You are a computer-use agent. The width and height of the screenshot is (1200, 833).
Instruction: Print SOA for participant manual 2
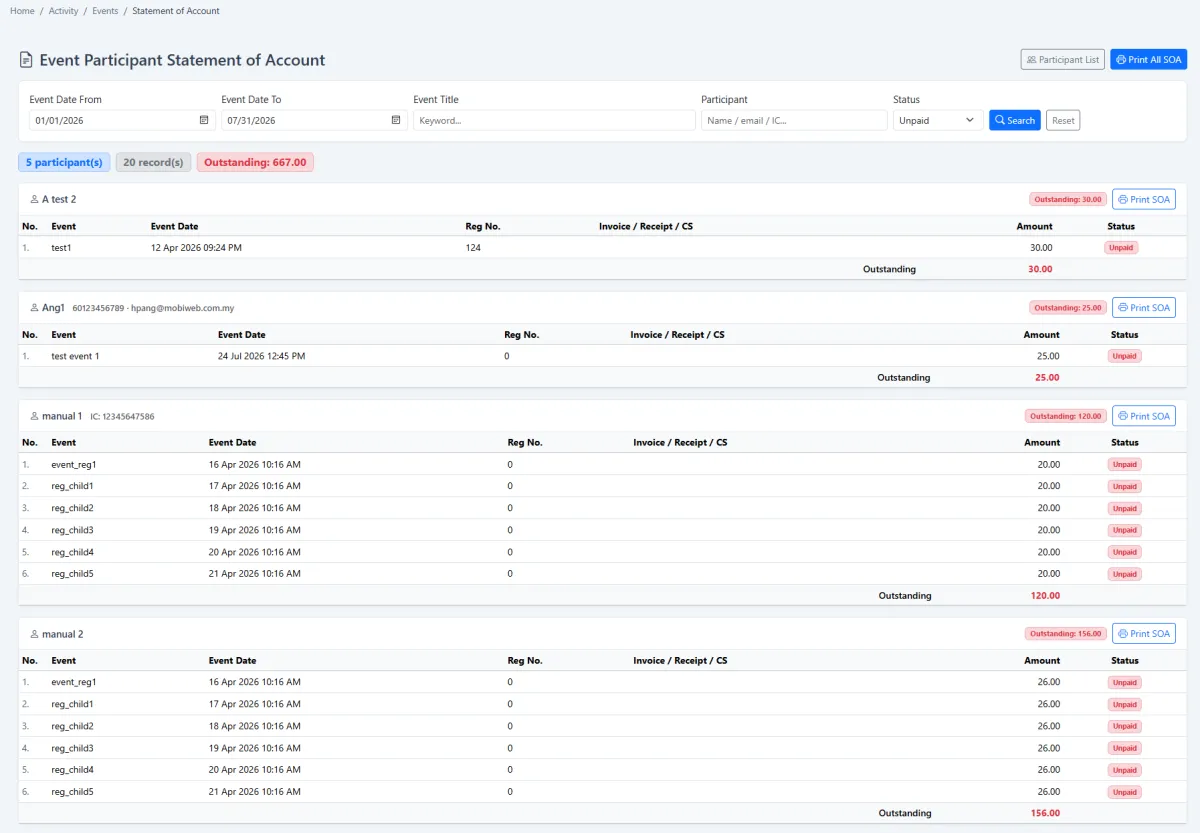click(x=1143, y=634)
